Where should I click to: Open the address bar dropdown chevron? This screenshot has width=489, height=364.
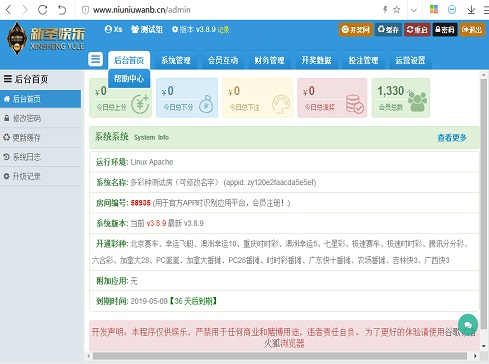pyautogui.click(x=414, y=10)
